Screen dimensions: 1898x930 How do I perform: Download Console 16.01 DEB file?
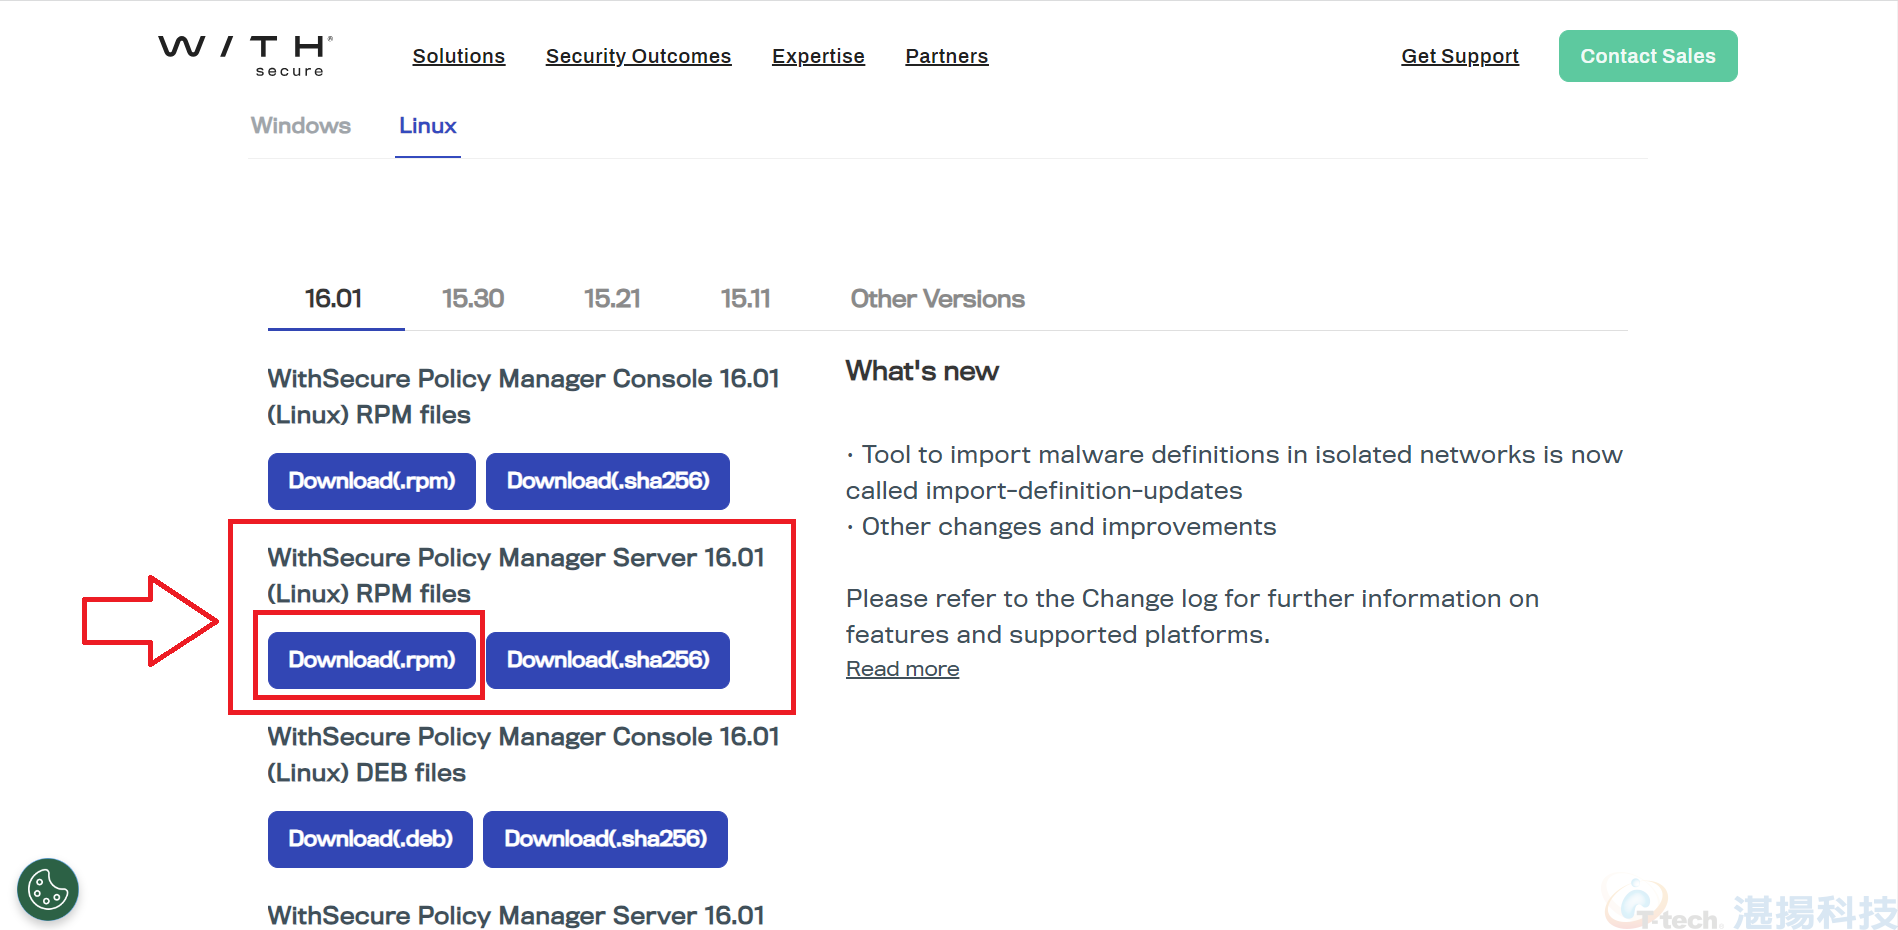pyautogui.click(x=370, y=839)
